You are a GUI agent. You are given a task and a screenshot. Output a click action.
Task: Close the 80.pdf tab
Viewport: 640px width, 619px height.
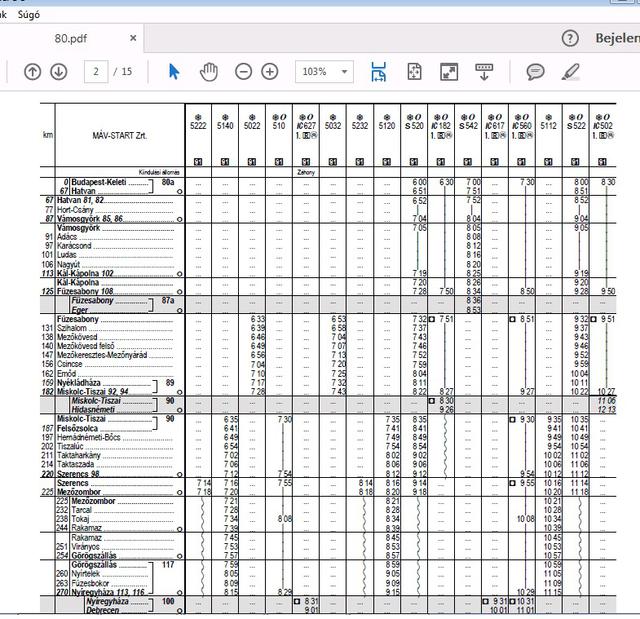coord(133,38)
